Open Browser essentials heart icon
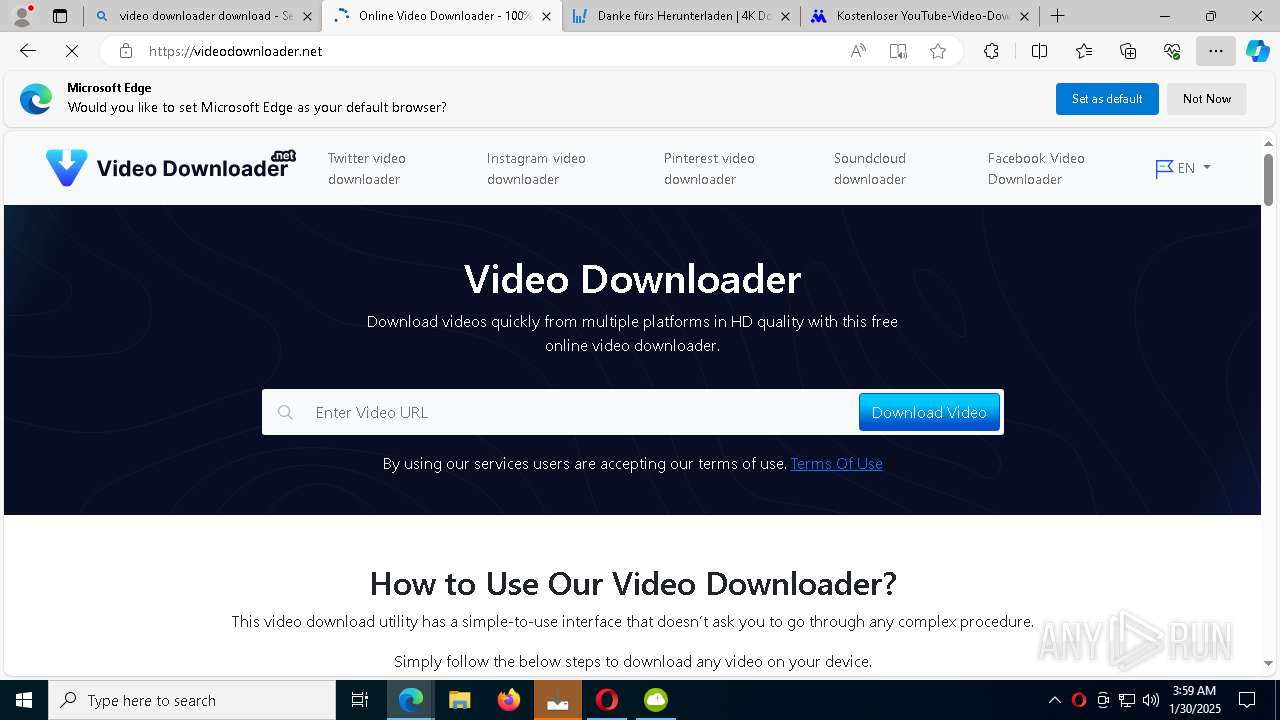This screenshot has width=1280, height=720. (x=1172, y=51)
